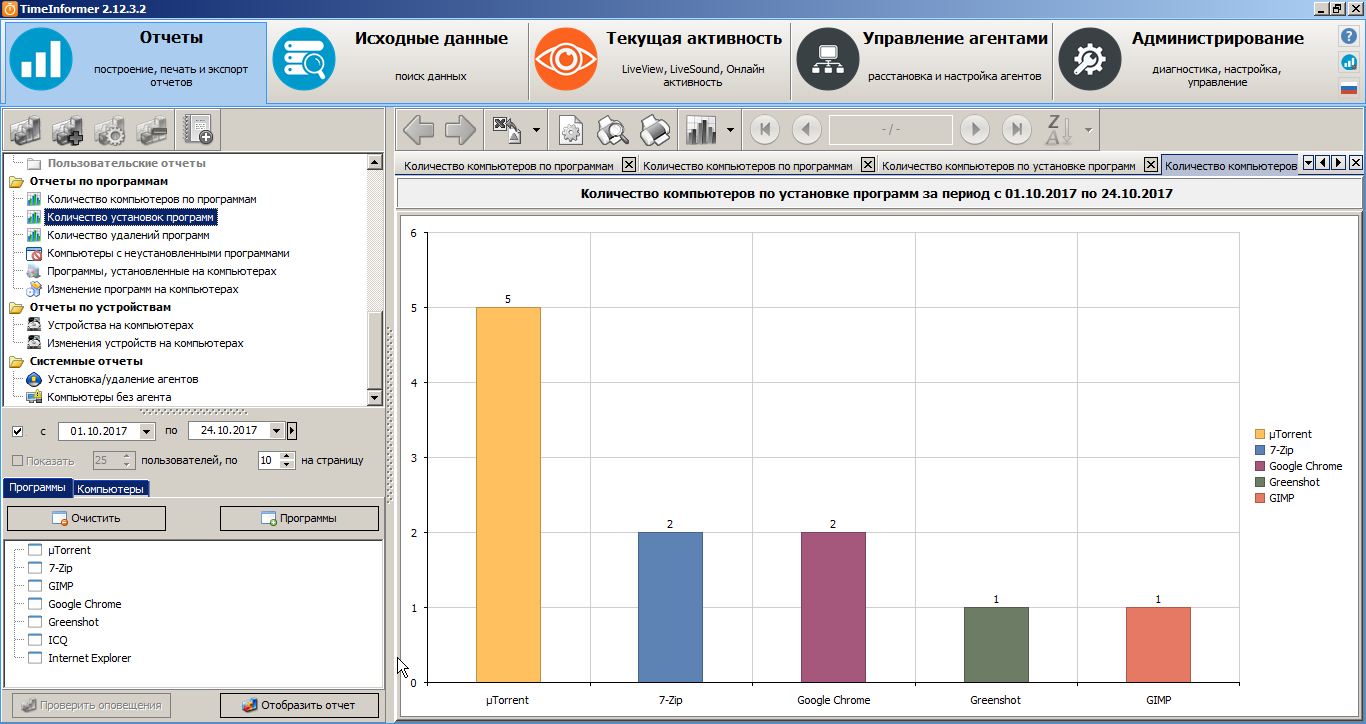The height and width of the screenshot is (724, 1366).
Task: Open the Excel export dropdown arrow
Action: 536,130
